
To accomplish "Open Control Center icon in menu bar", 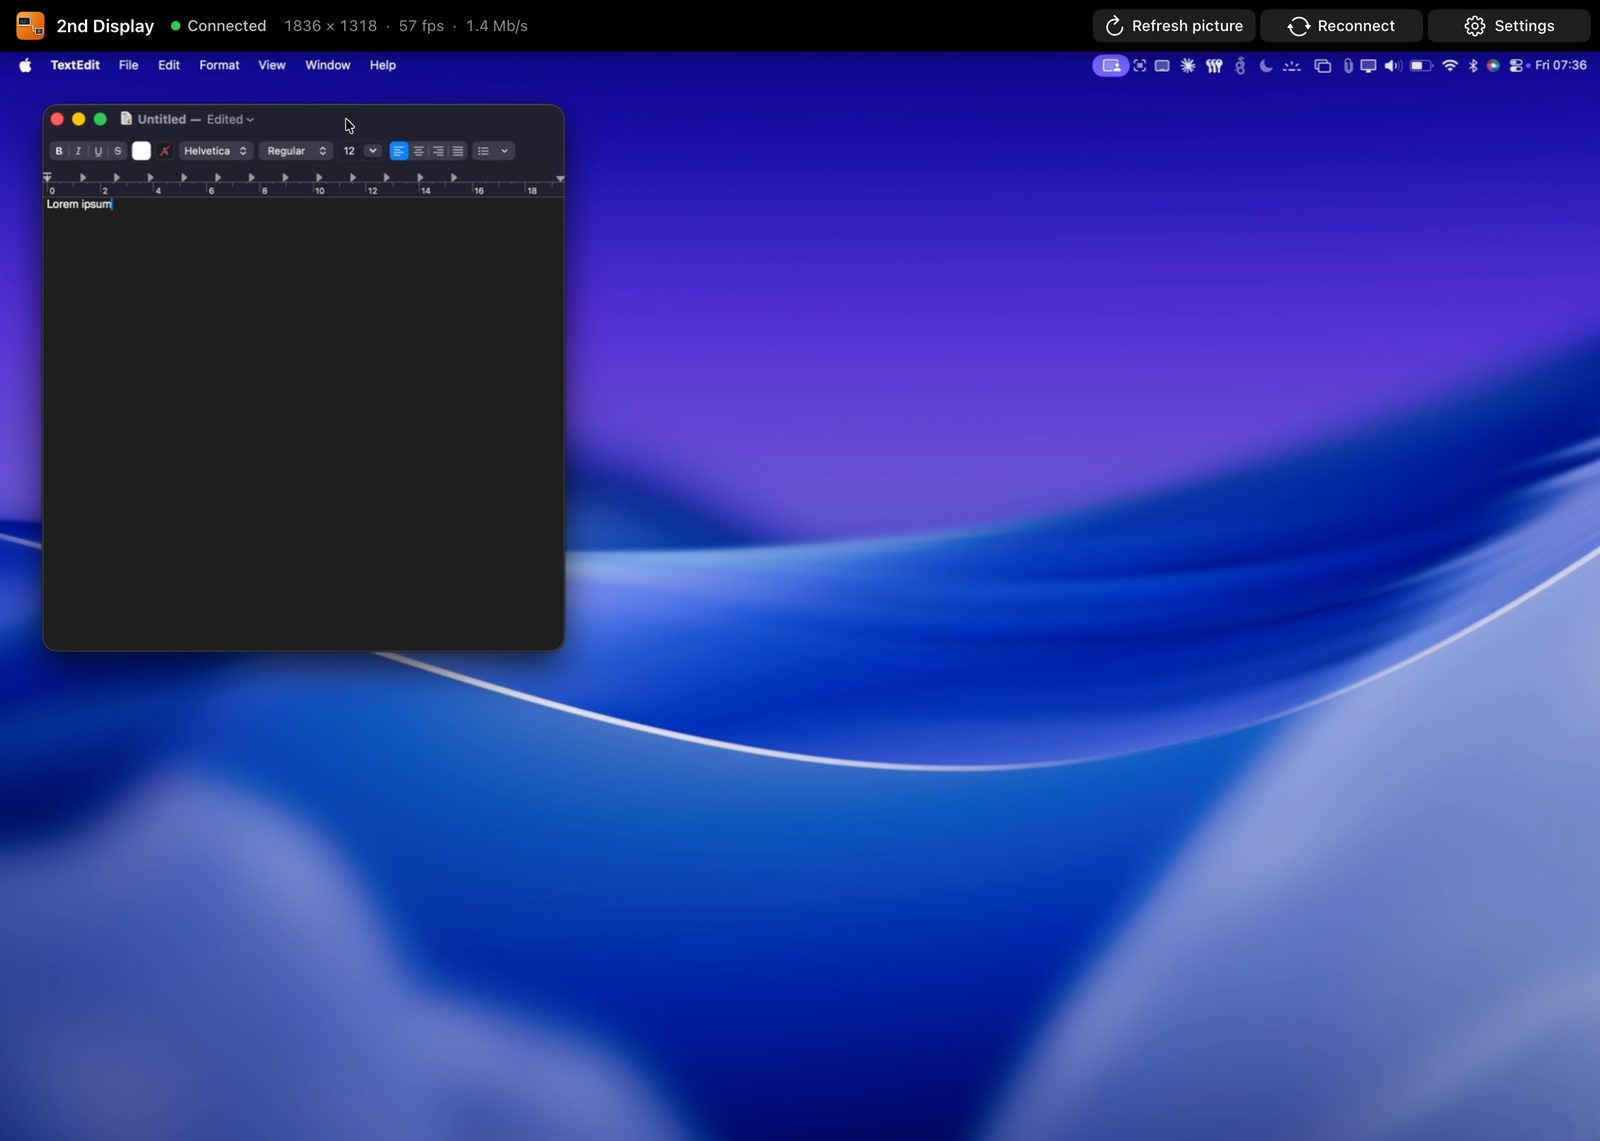I will coord(1516,65).
